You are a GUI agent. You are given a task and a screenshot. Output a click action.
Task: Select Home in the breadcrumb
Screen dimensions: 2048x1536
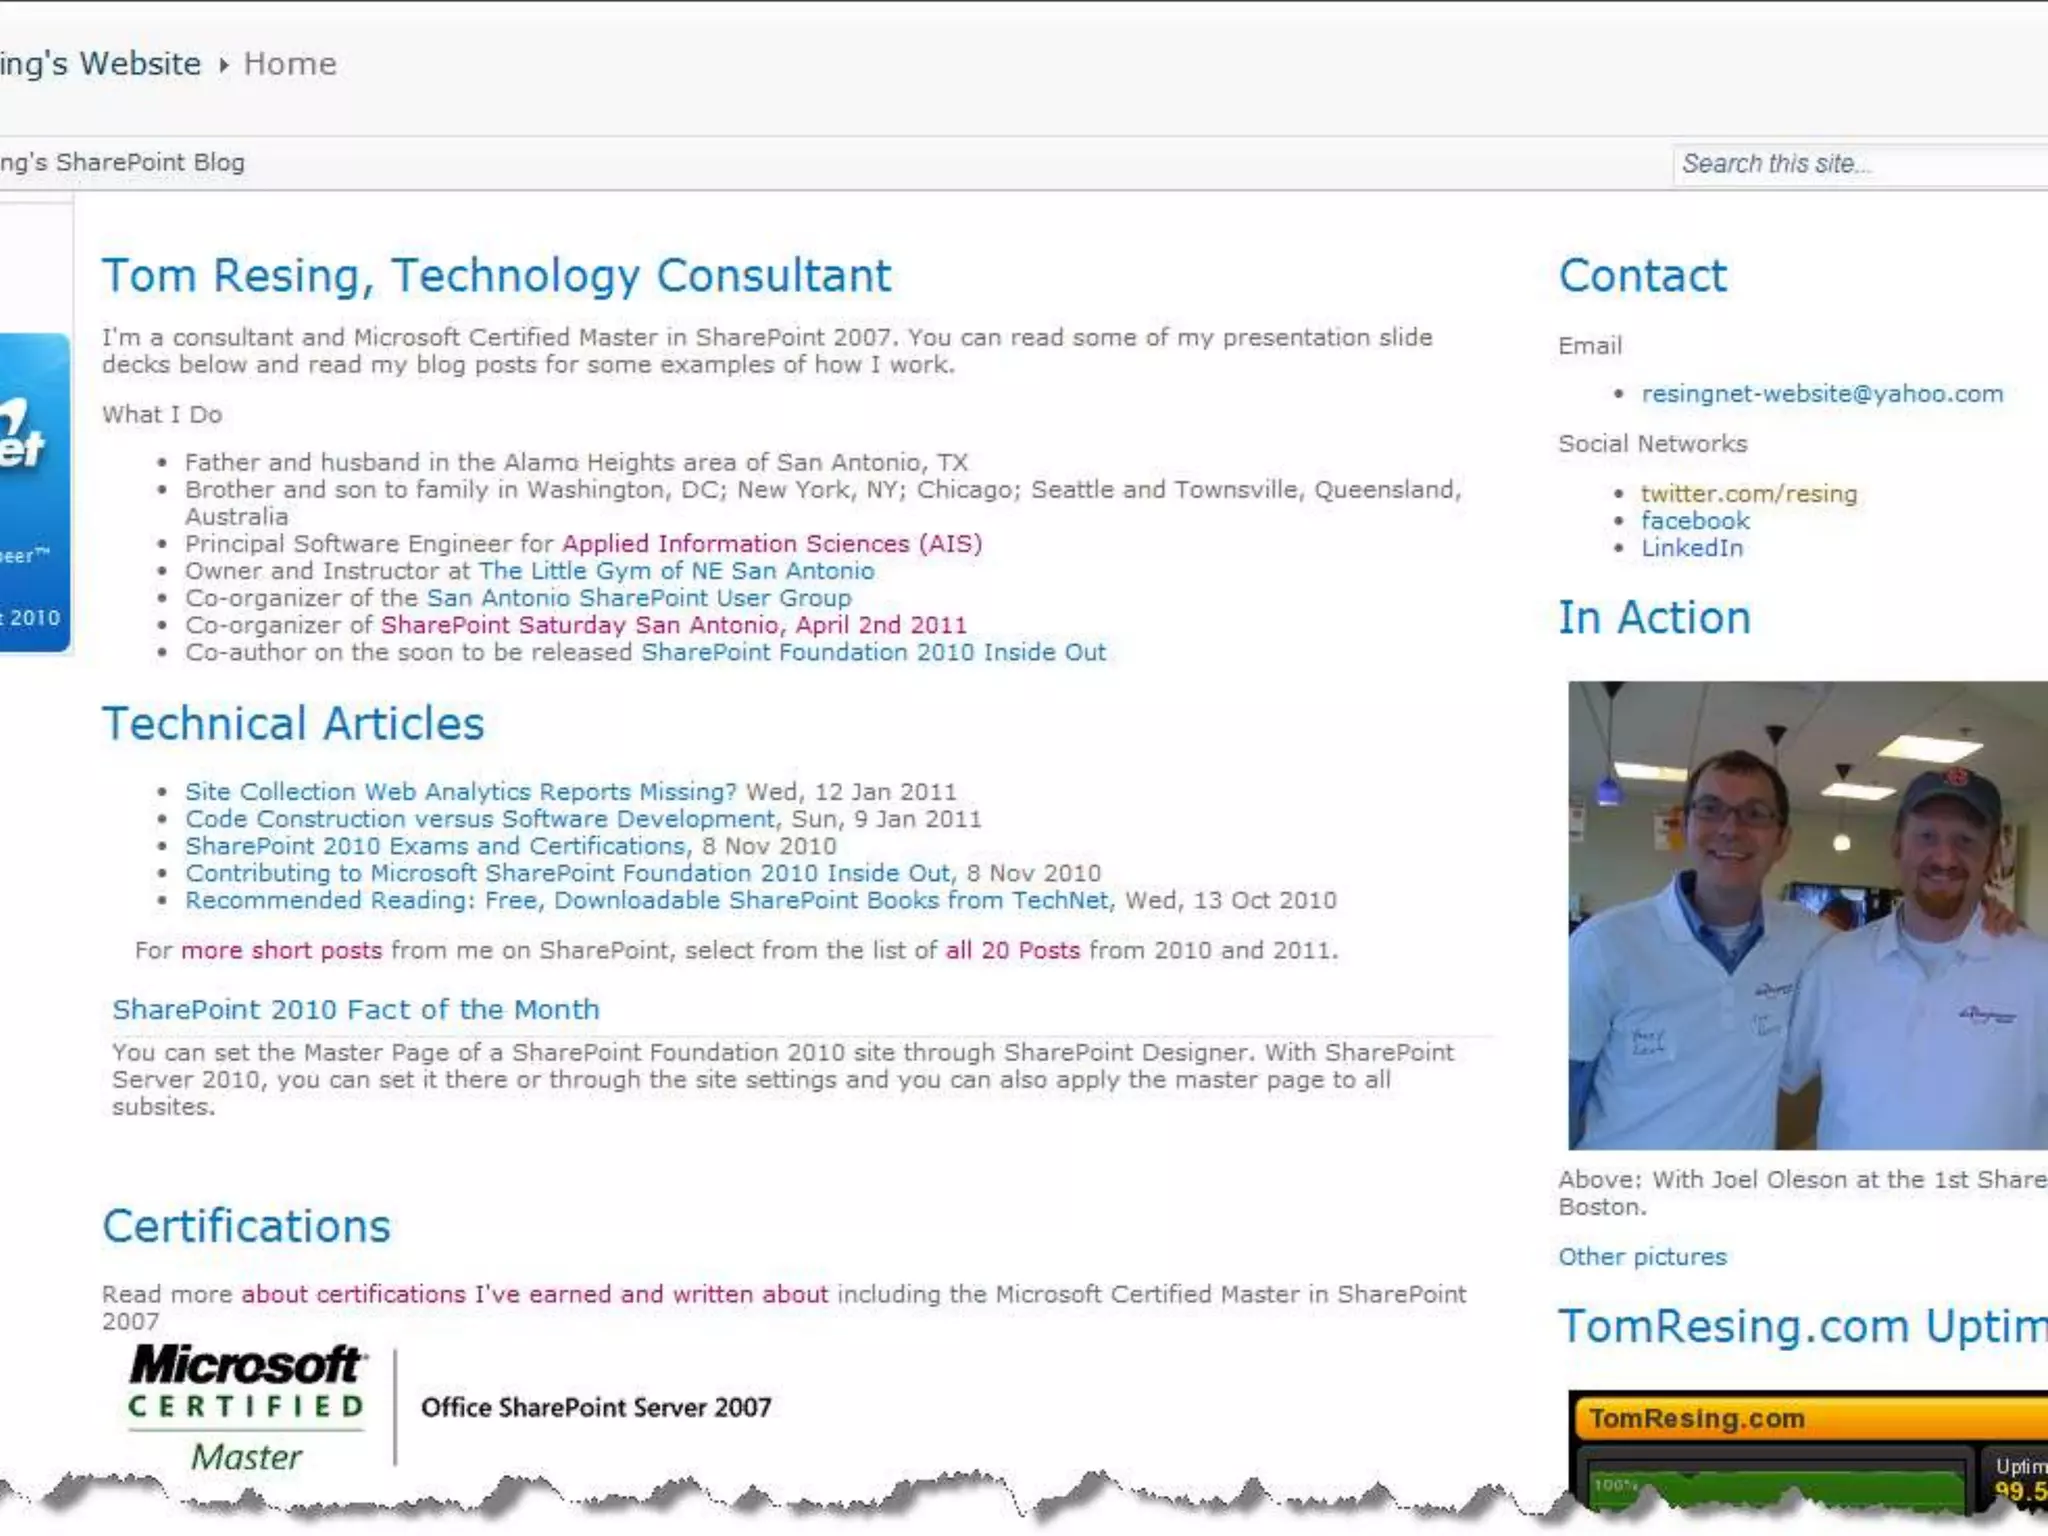(290, 64)
